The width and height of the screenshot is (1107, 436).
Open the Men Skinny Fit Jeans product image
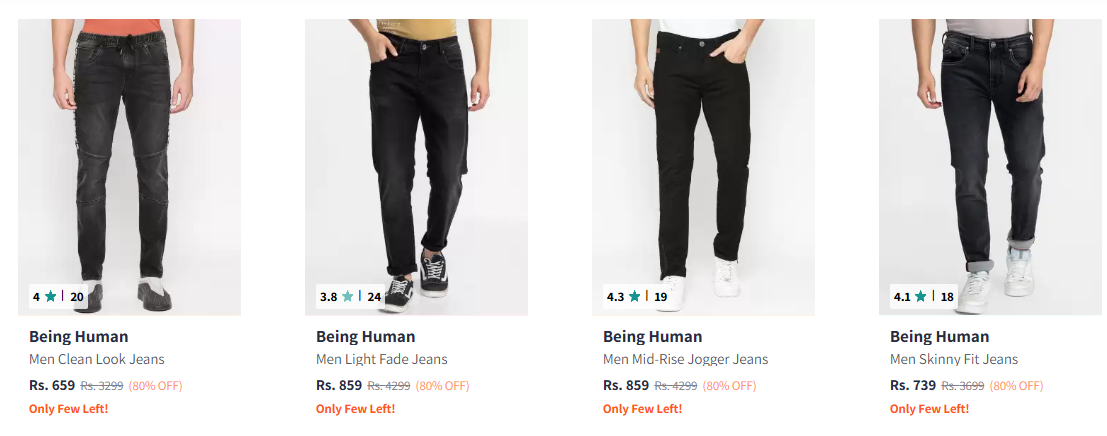point(990,160)
